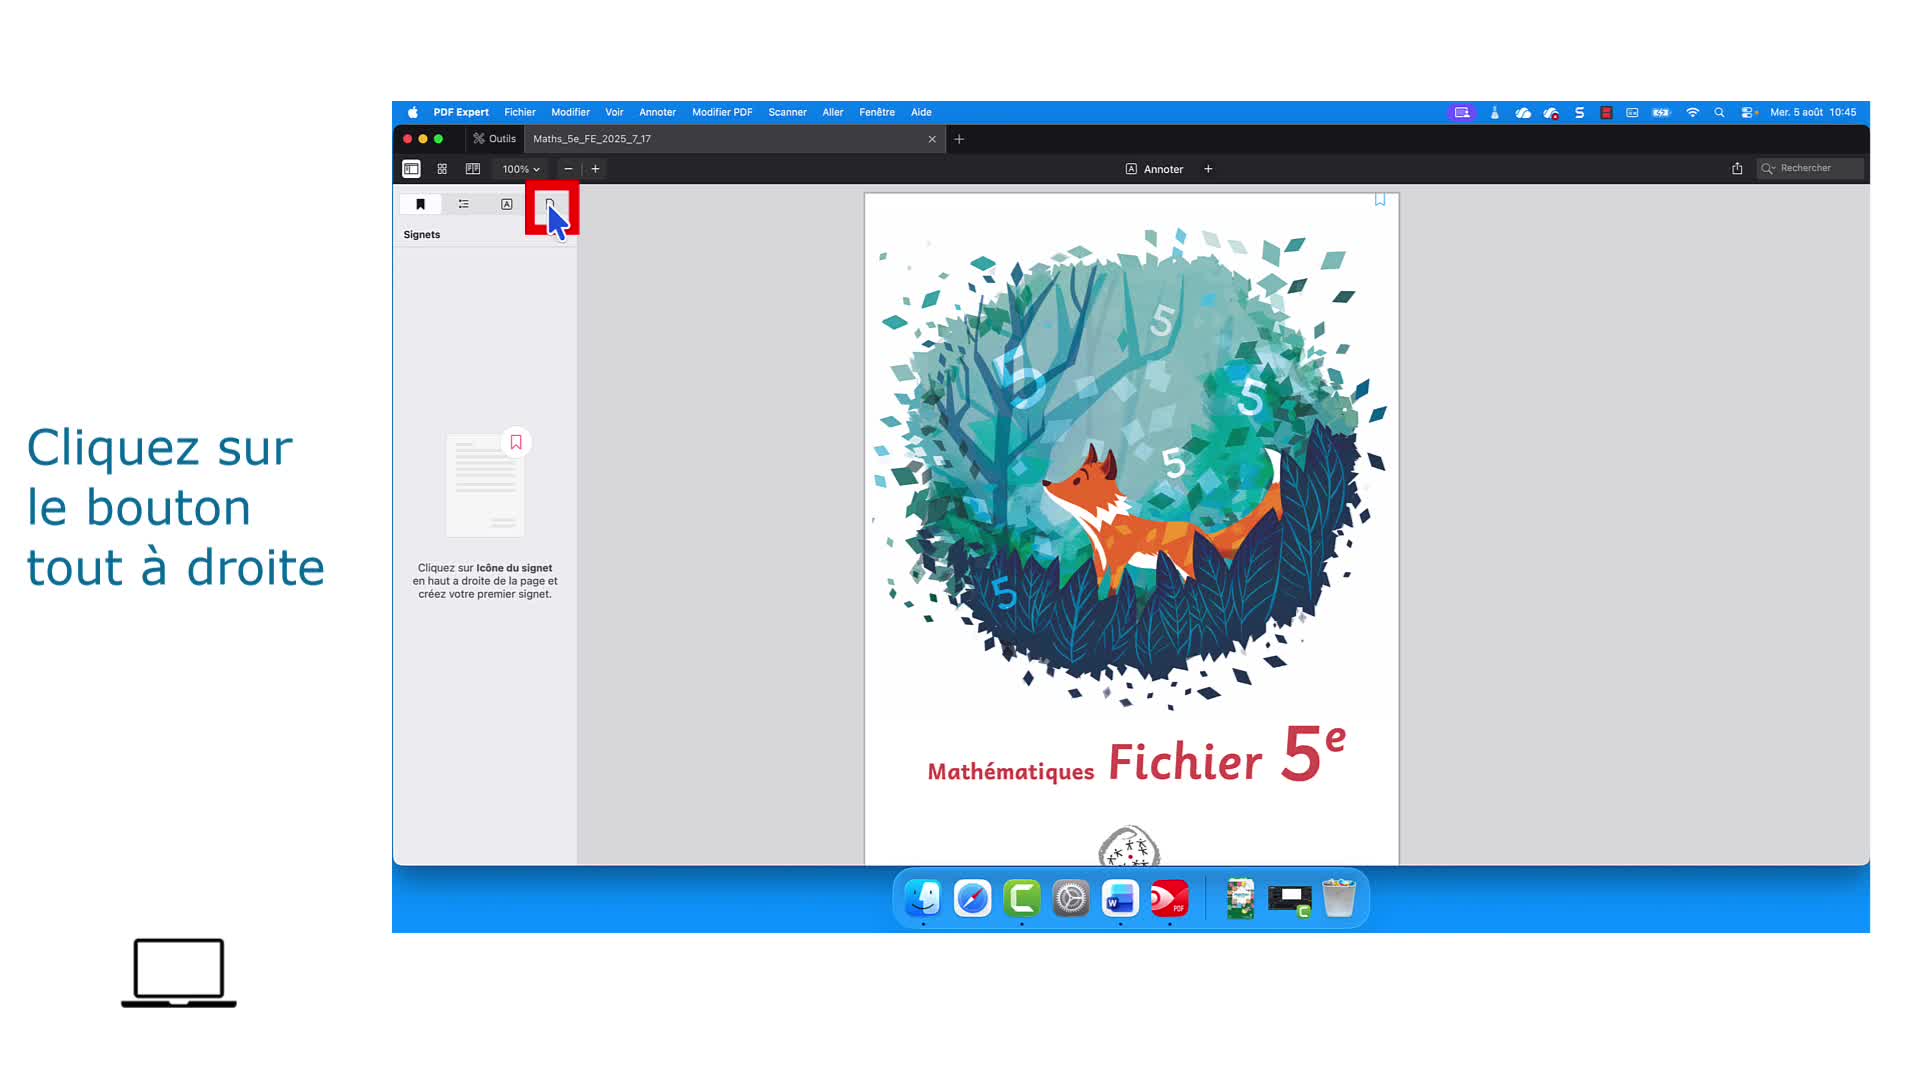1920x1080 pixels.
Task: Open the Modifier PDF menu
Action: tap(722, 112)
